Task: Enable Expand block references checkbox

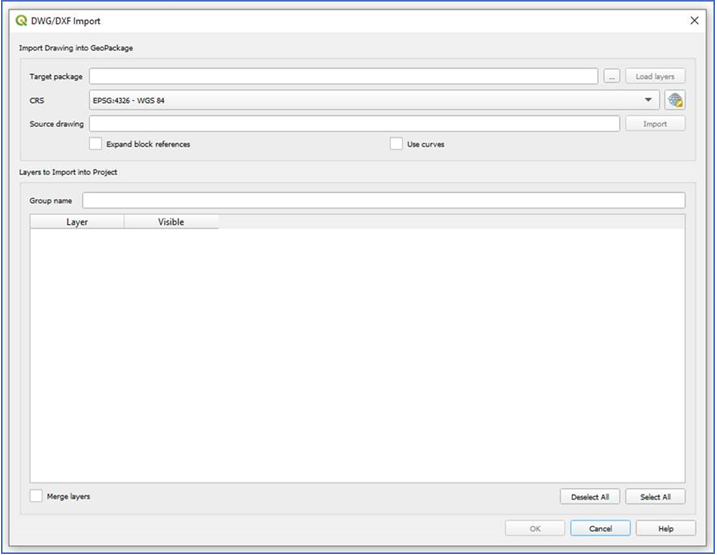Action: tap(95, 144)
